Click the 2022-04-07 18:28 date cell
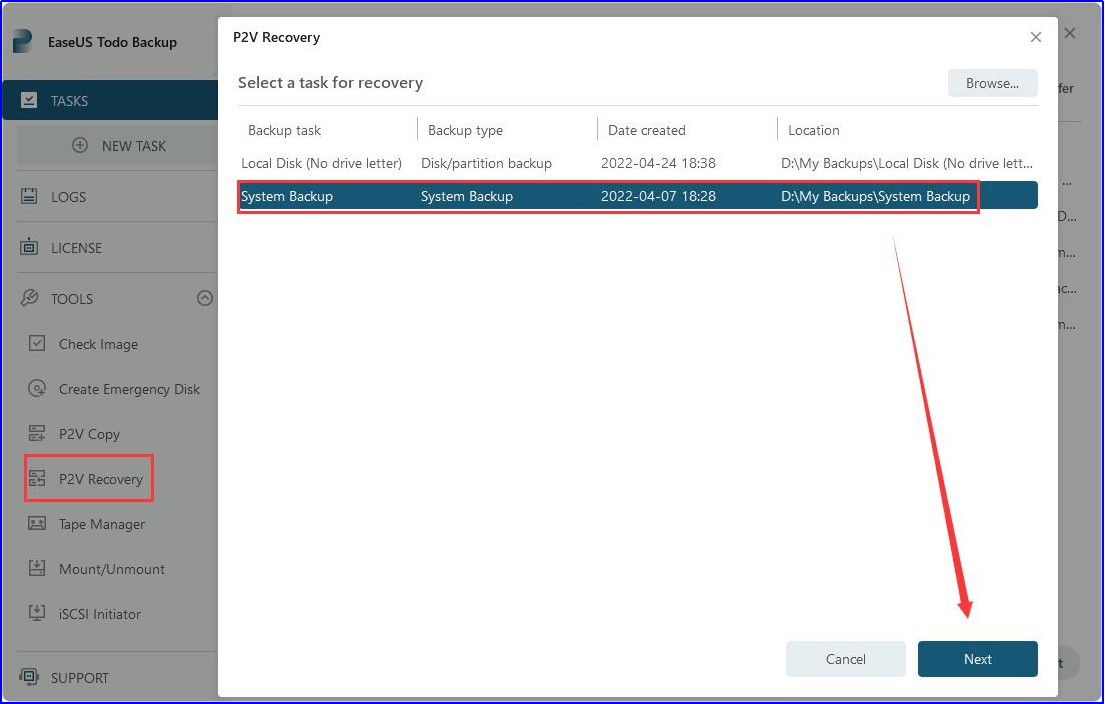Screen dimensions: 1105x704 click(658, 197)
